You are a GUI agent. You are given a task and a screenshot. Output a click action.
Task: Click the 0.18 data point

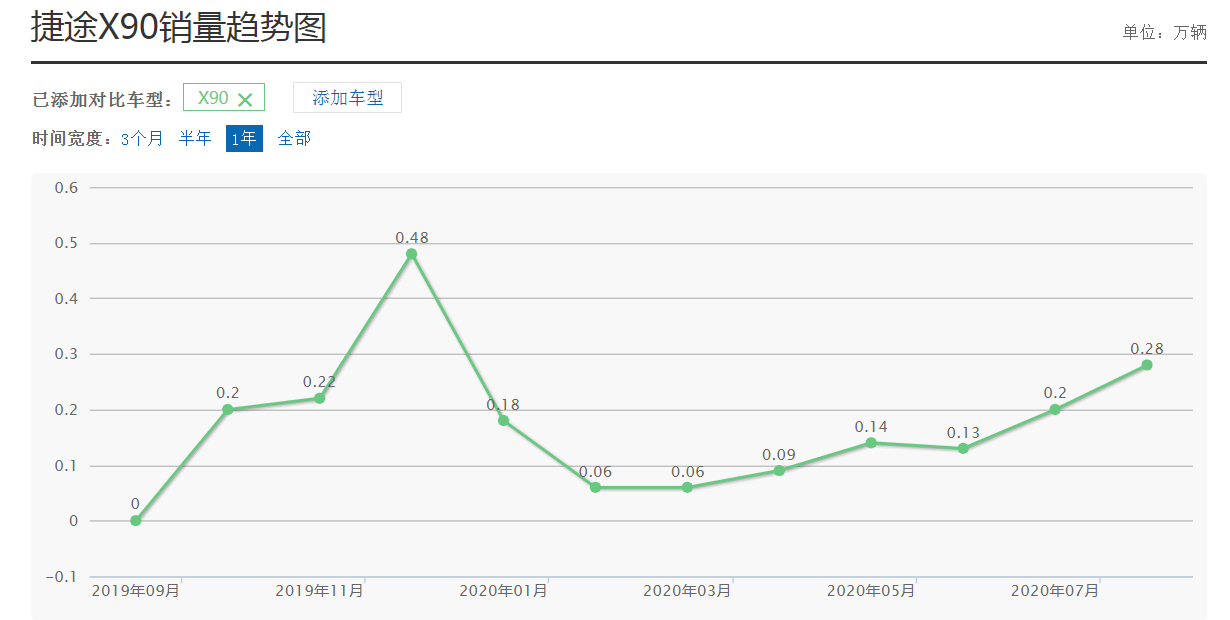[503, 420]
